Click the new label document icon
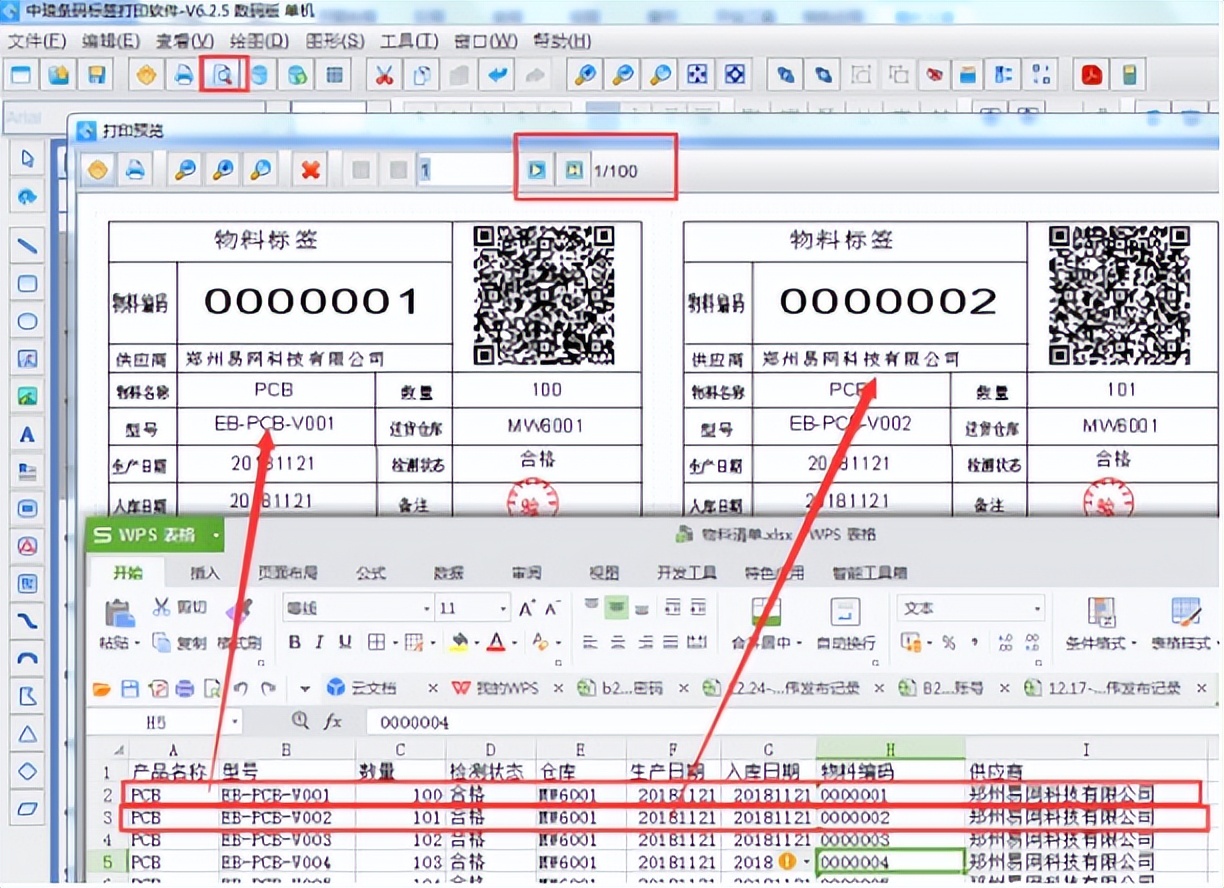This screenshot has height=888, width=1224. 21,75
